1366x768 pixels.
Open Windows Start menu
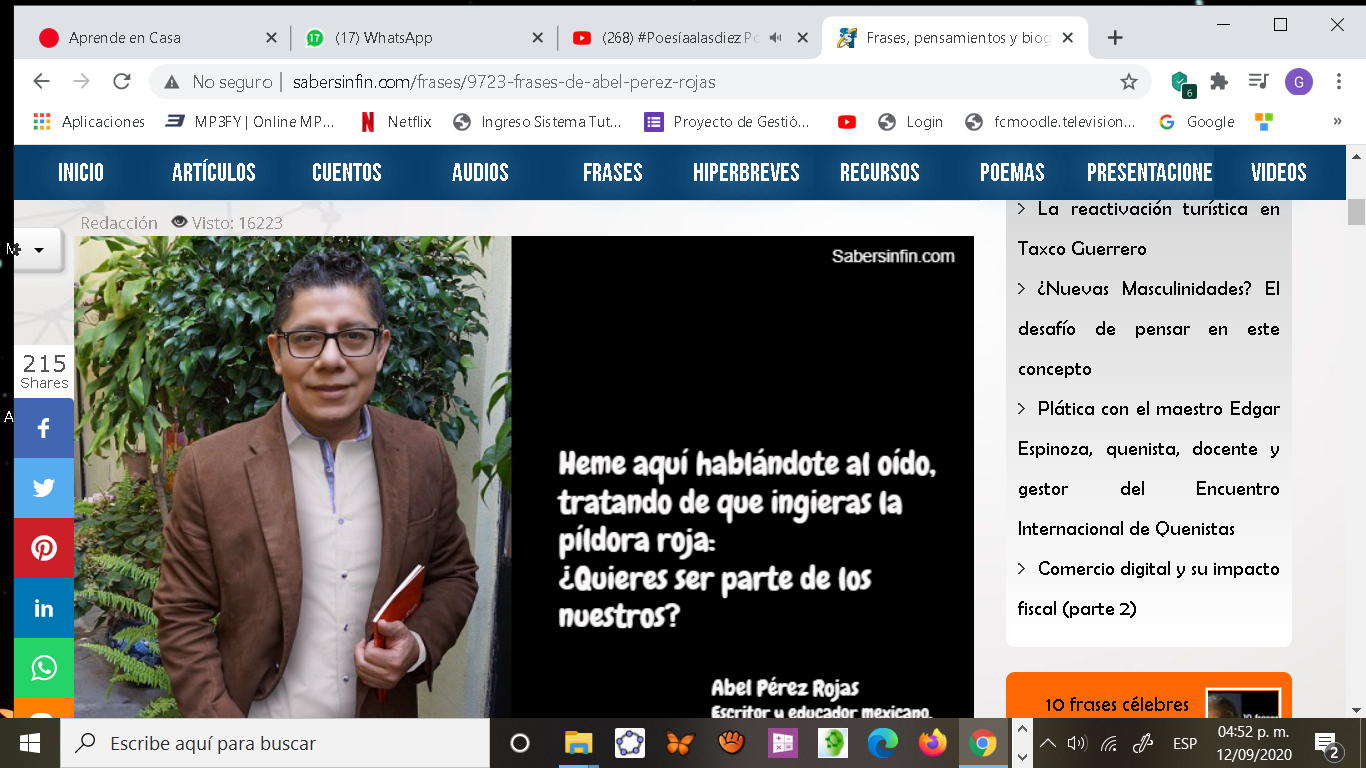coord(30,743)
